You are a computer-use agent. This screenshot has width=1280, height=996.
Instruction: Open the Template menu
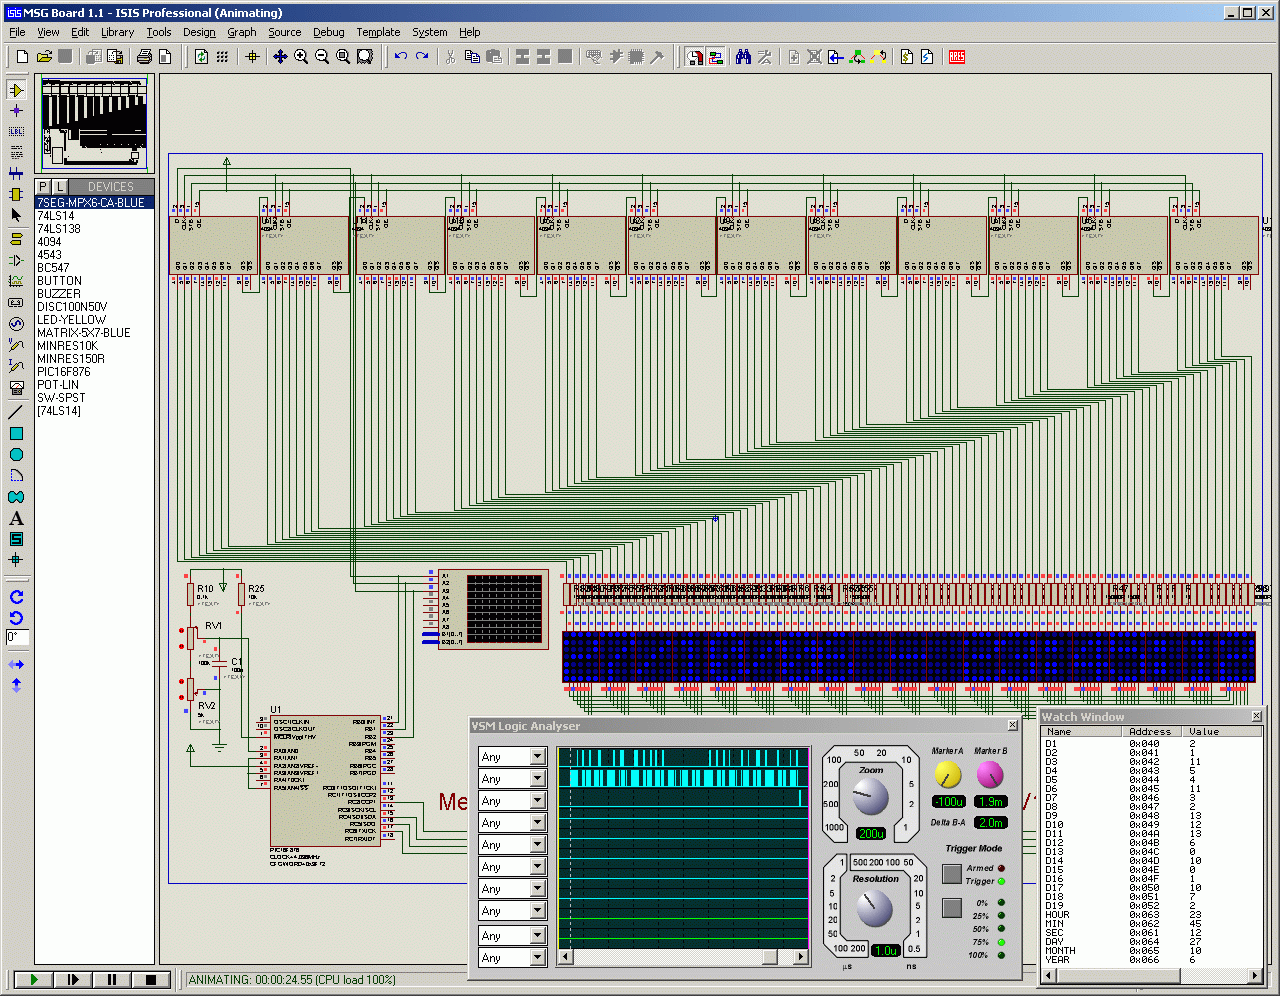pyautogui.click(x=378, y=32)
